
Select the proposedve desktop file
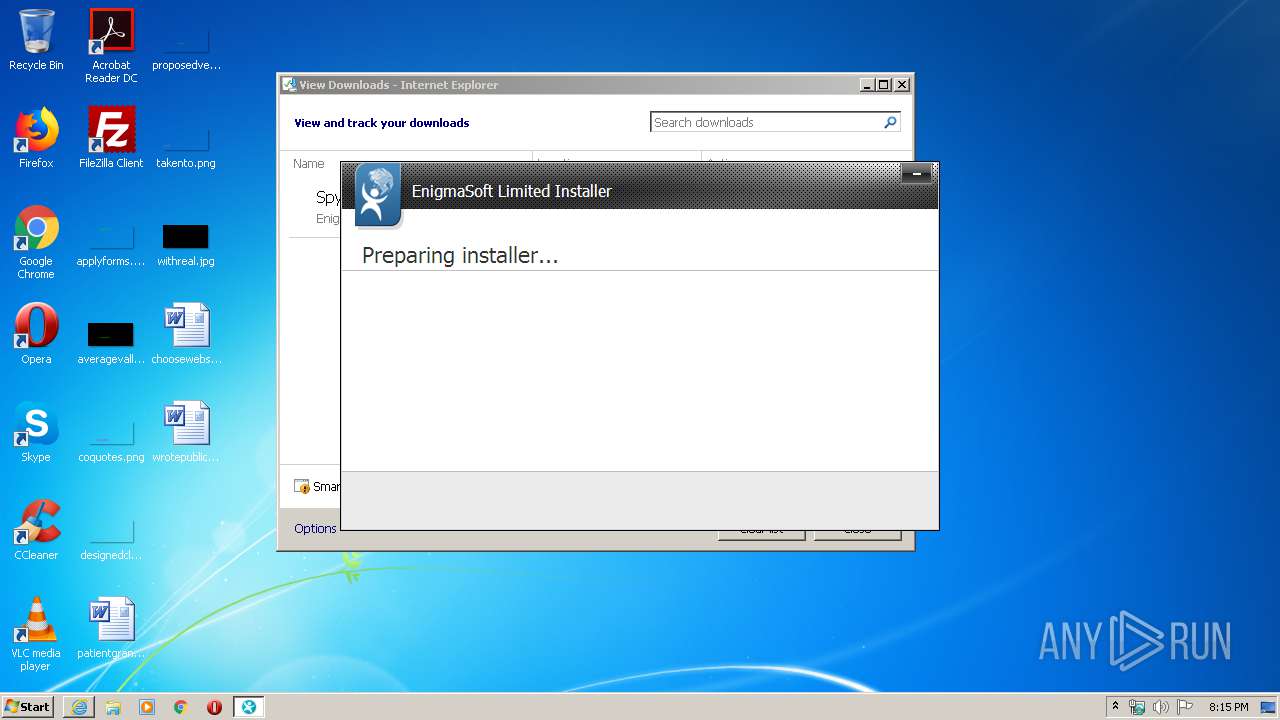(186, 48)
